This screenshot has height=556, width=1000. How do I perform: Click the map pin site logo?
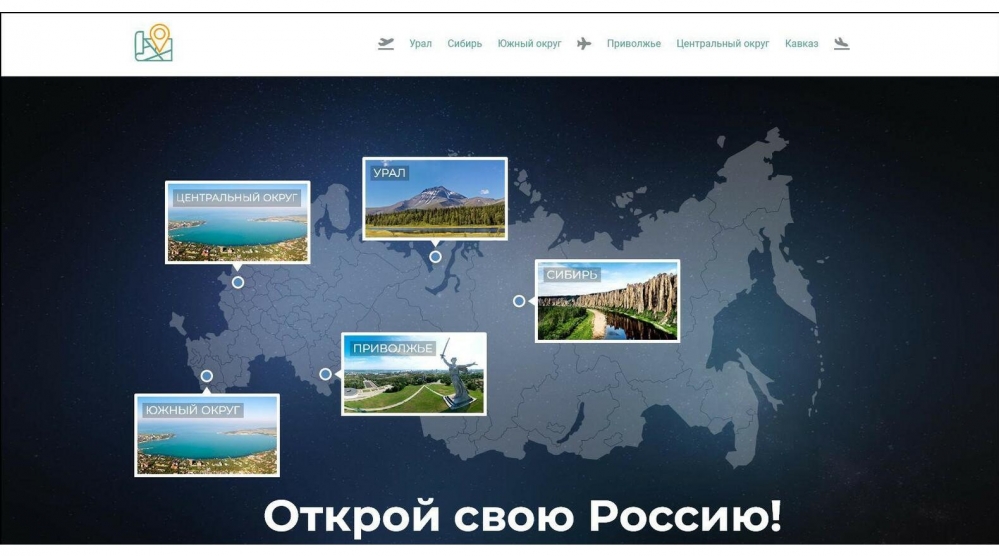[154, 43]
